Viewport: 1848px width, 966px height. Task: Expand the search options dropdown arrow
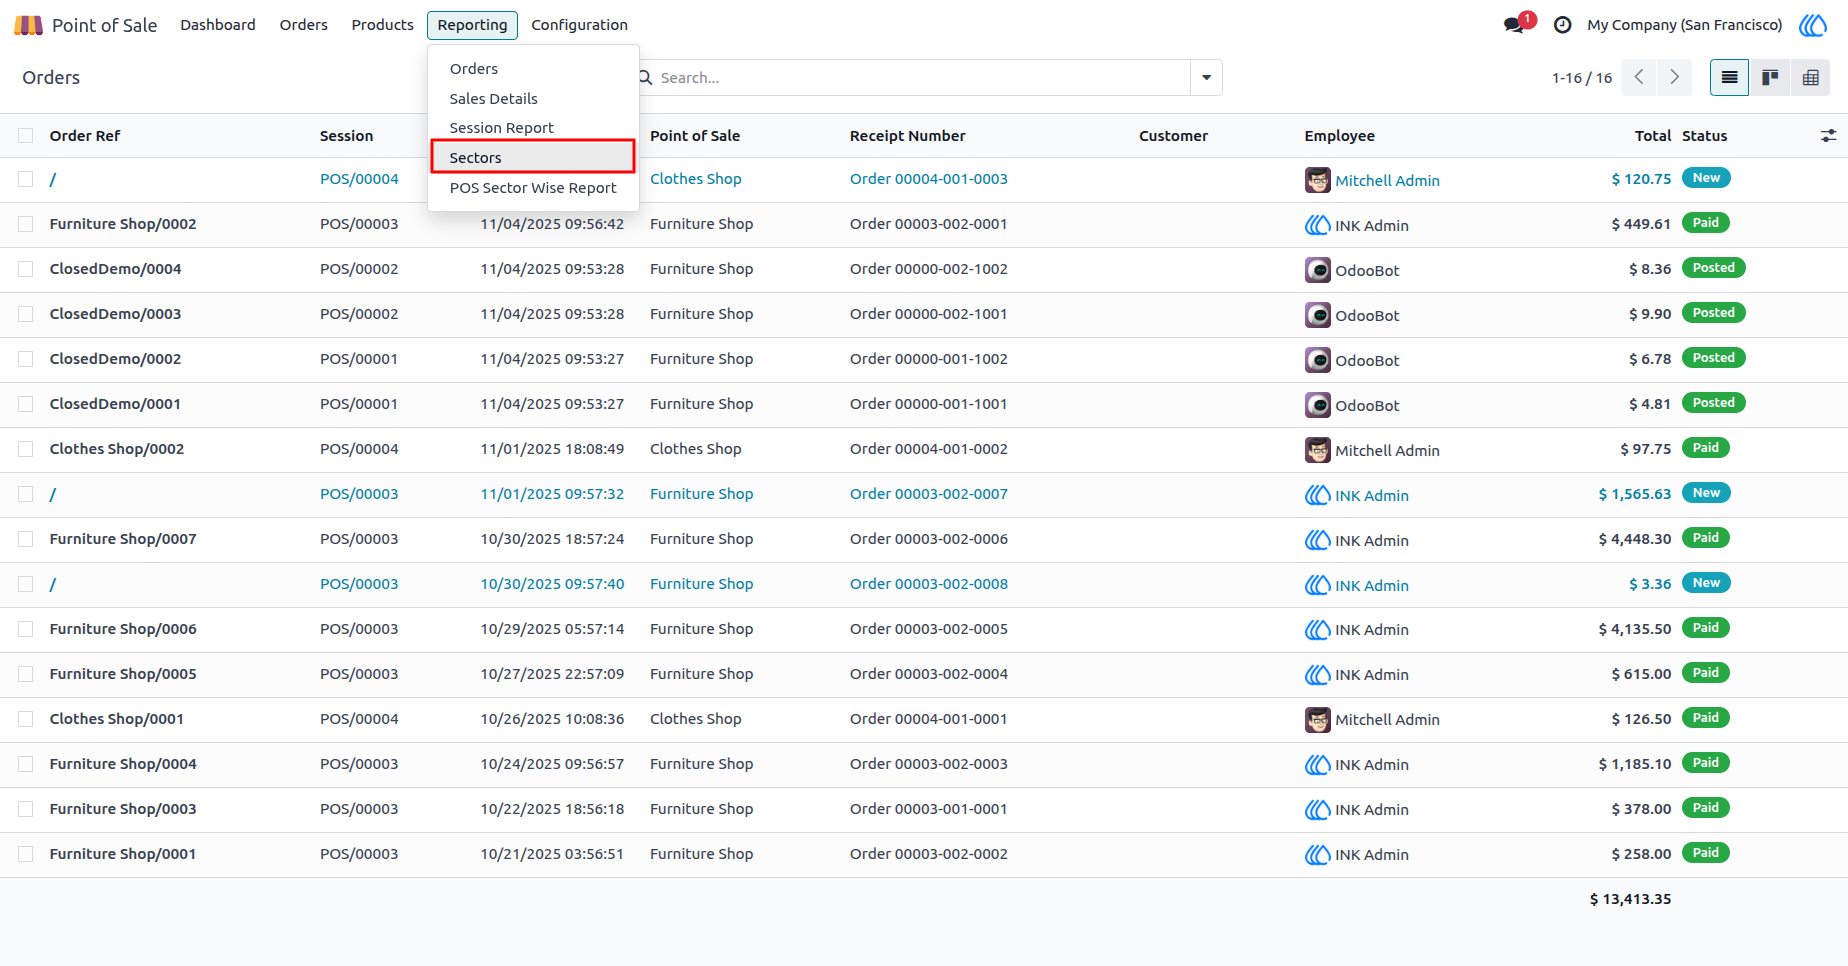pos(1206,78)
